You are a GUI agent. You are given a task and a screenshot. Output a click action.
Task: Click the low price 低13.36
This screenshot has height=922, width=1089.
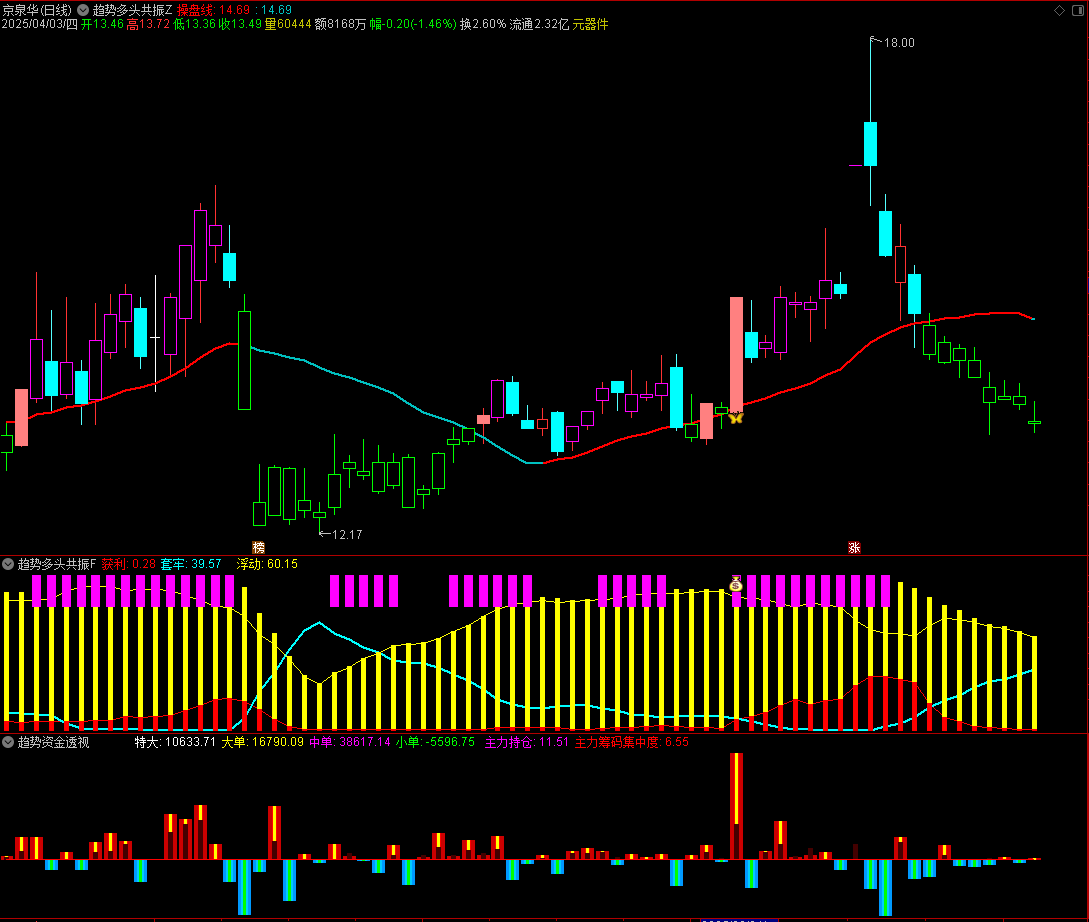point(194,24)
